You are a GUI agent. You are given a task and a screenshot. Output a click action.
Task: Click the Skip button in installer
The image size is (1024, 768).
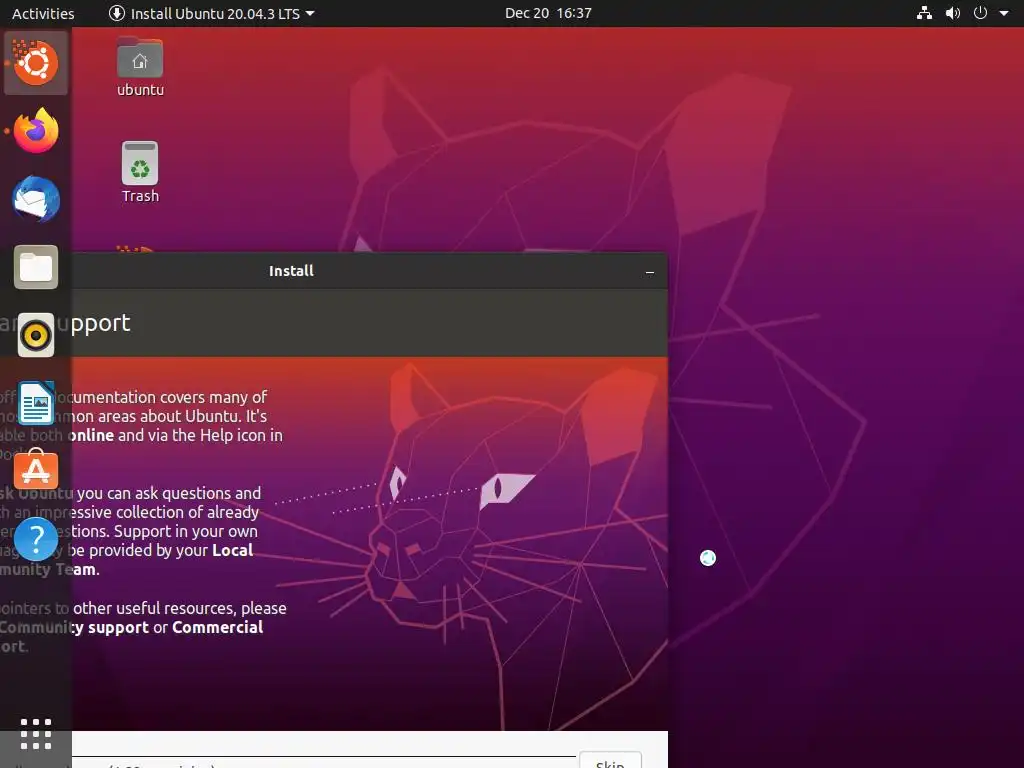point(610,760)
